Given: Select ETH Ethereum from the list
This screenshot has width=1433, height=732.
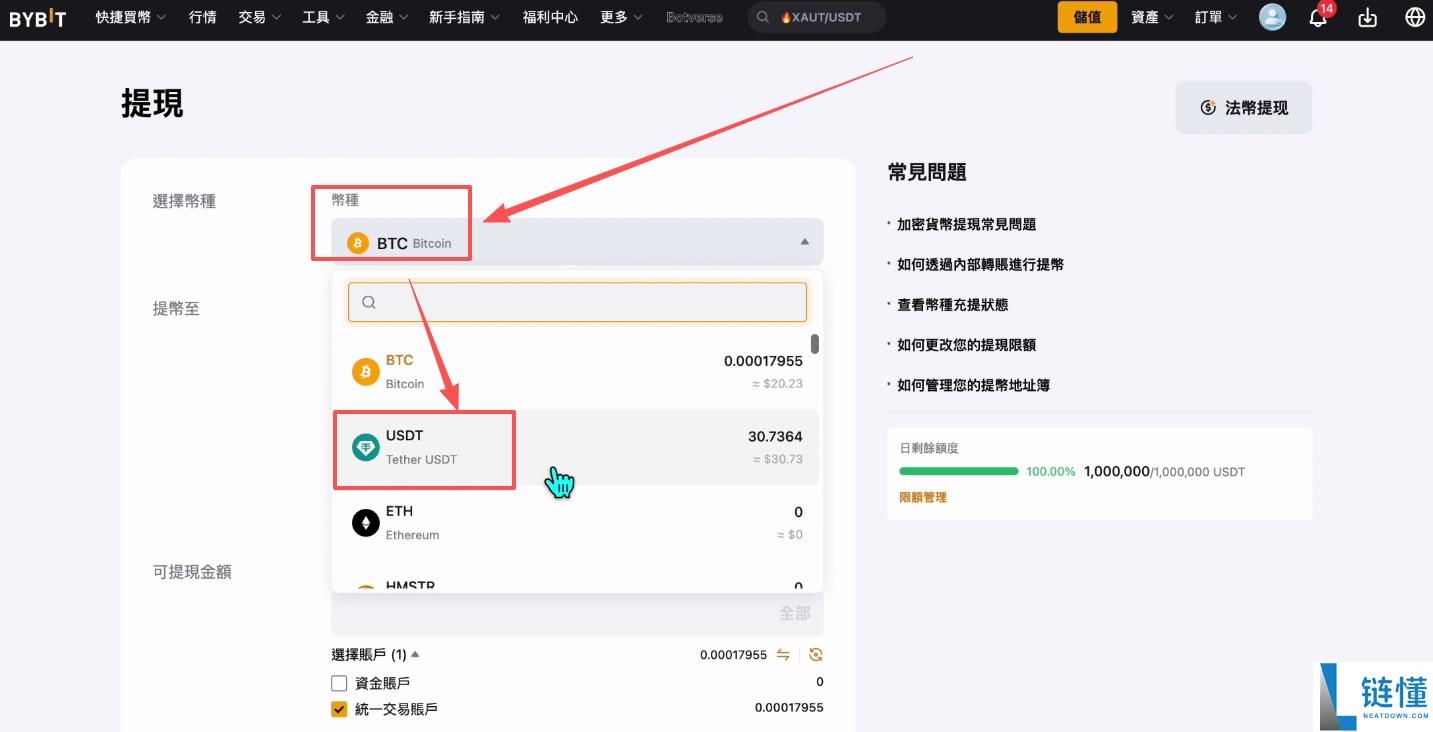Looking at the screenshot, I should coord(576,523).
